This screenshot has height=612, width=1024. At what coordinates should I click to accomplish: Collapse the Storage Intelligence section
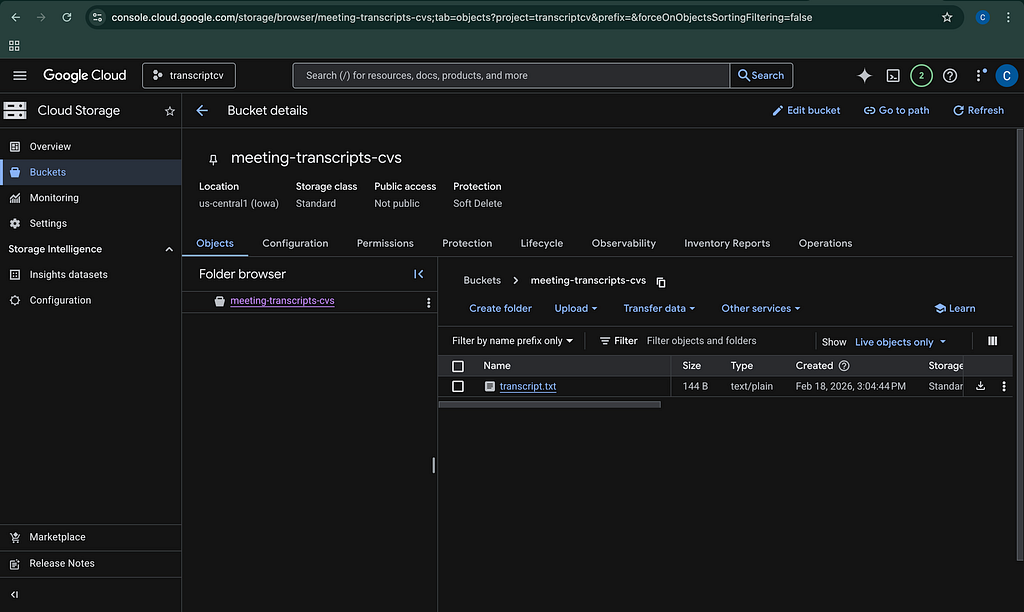click(x=168, y=250)
